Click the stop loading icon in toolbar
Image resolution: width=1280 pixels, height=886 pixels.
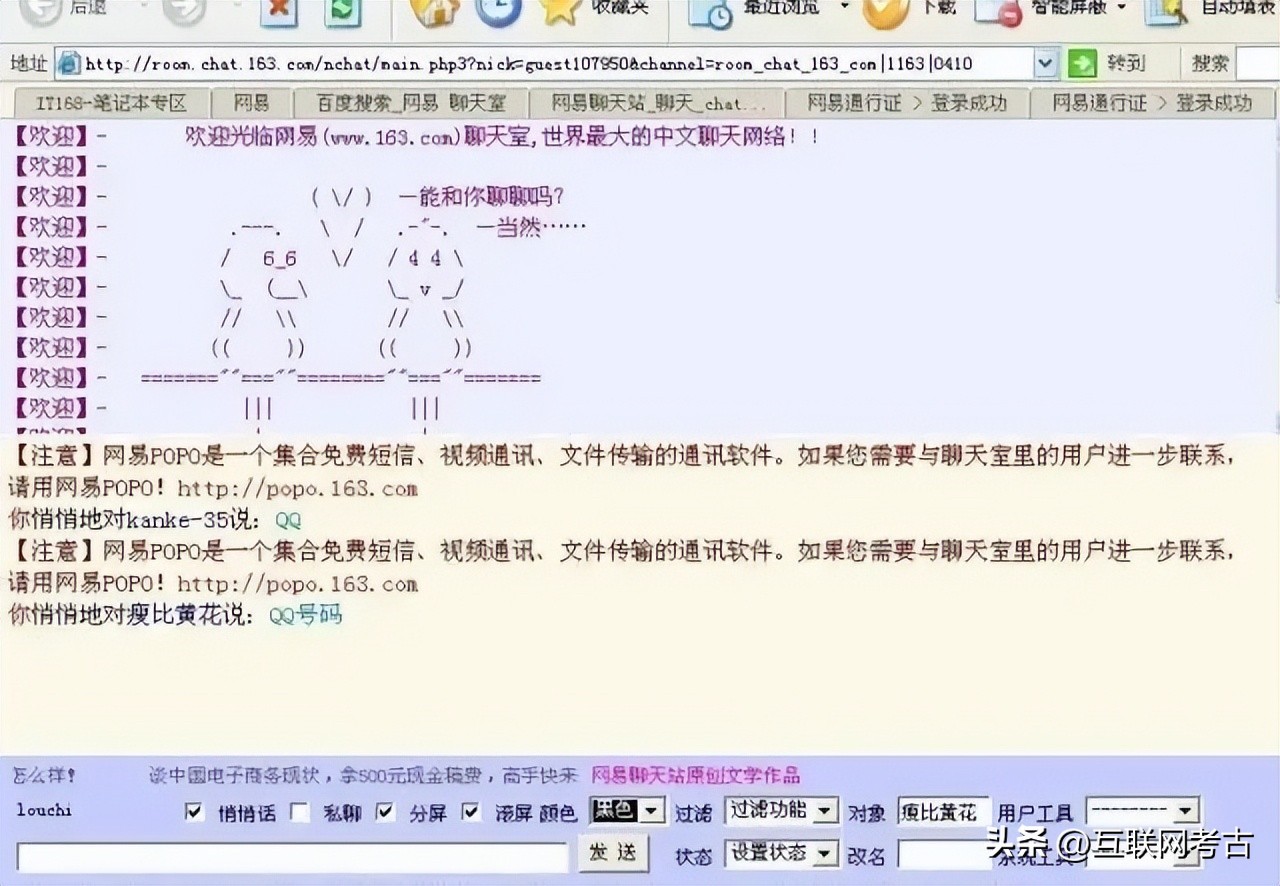tap(279, 12)
